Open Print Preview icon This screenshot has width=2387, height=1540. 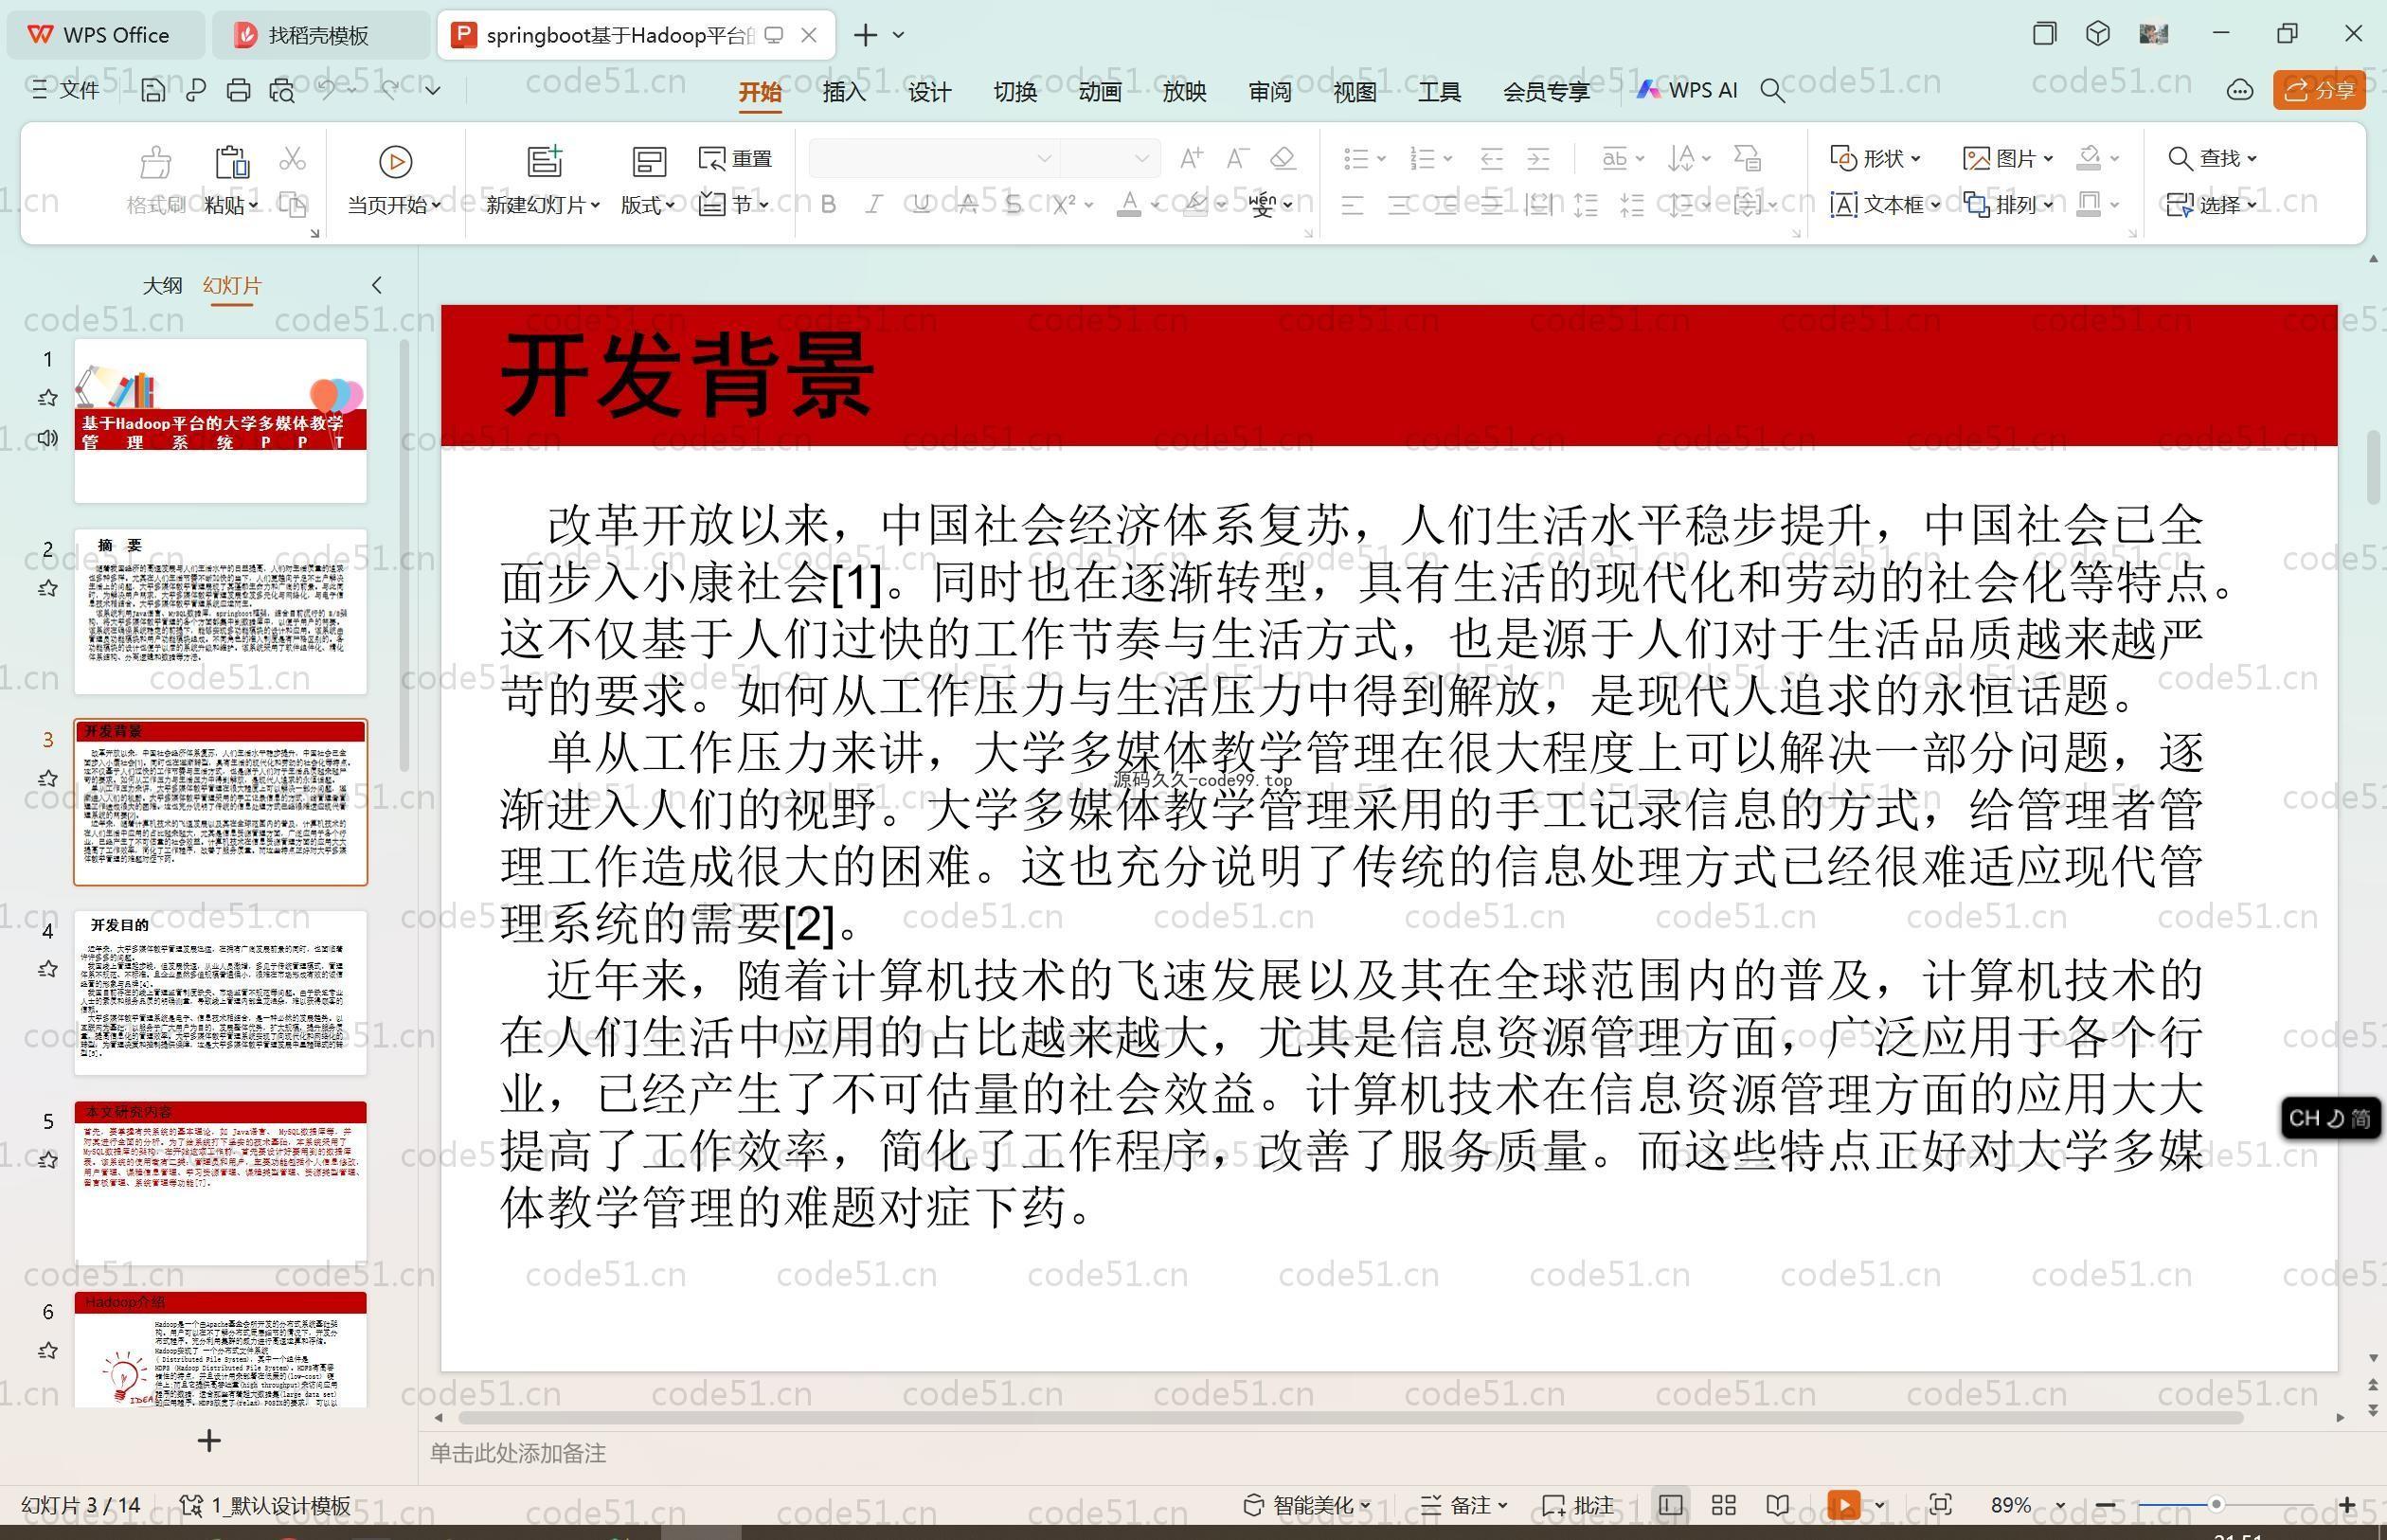pos(282,91)
